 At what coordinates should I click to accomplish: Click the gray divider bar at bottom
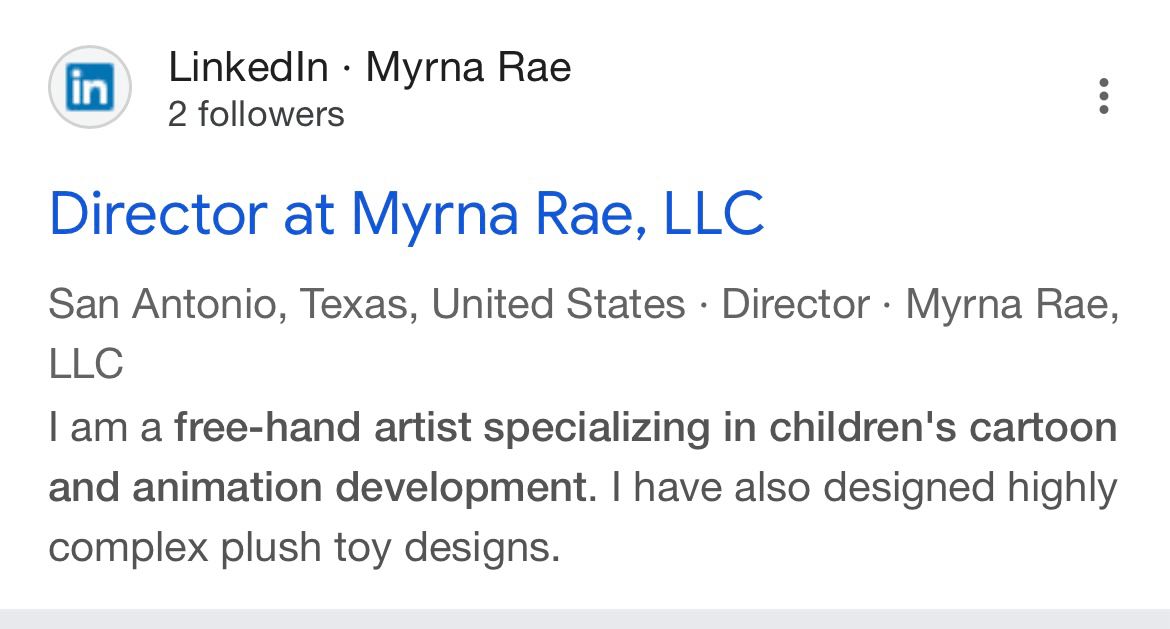[585, 619]
